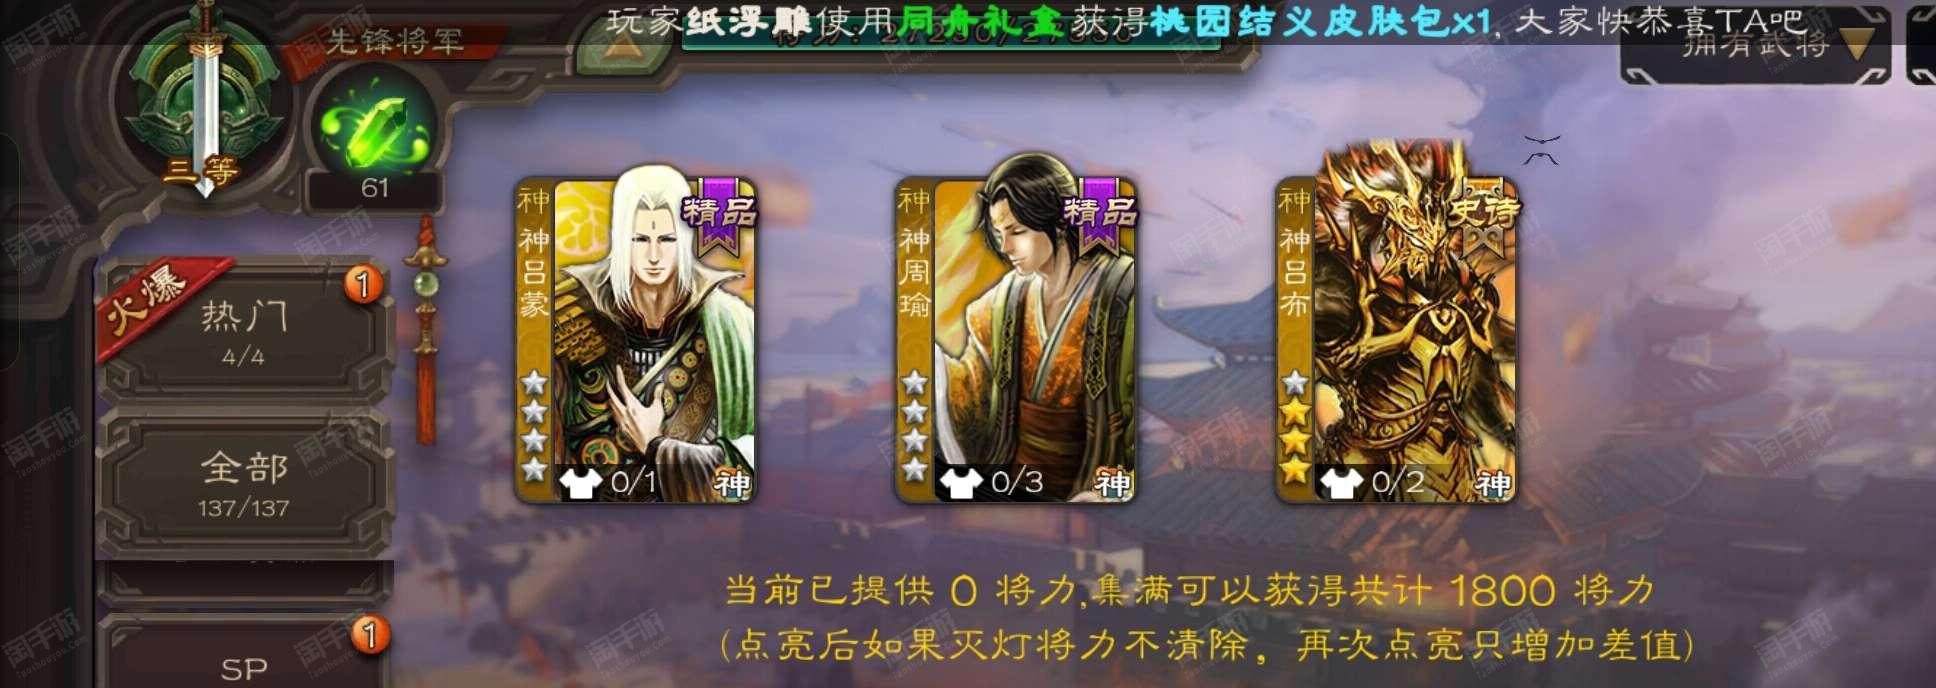Select the 热门 category tab
Screen dimensions: 1936x688
tap(244, 331)
